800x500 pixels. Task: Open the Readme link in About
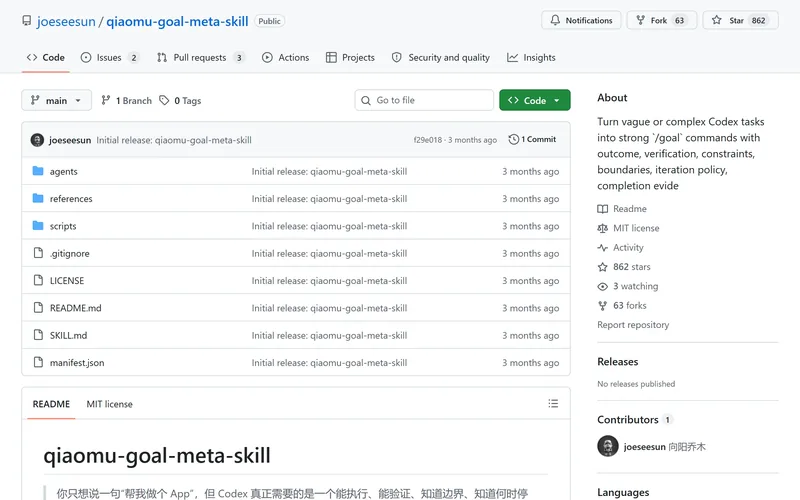coord(630,209)
